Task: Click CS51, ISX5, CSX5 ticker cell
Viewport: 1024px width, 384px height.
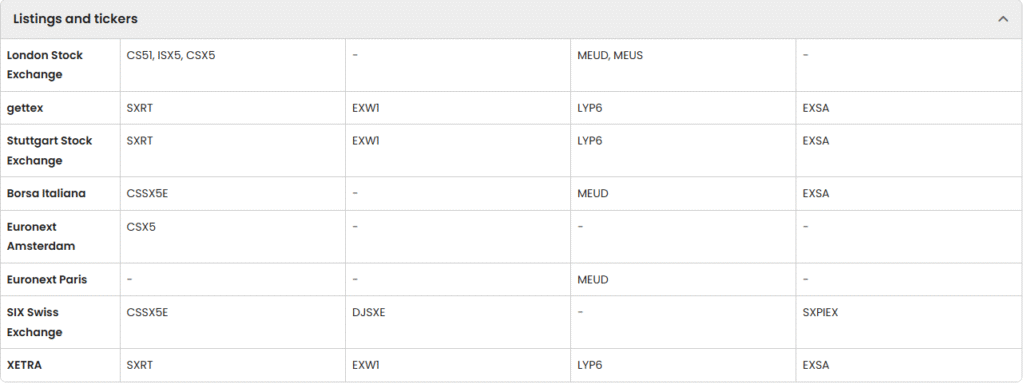Action: (x=171, y=56)
